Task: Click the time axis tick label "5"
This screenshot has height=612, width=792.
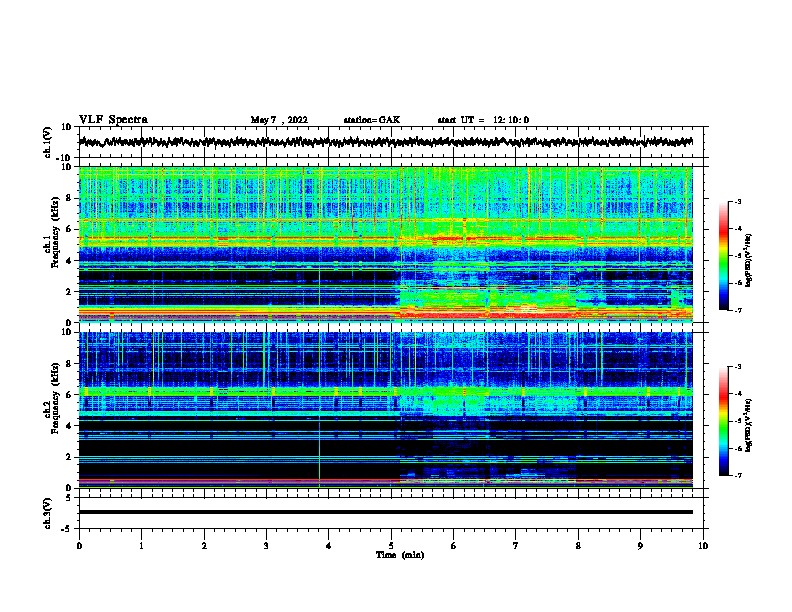Action: point(391,546)
